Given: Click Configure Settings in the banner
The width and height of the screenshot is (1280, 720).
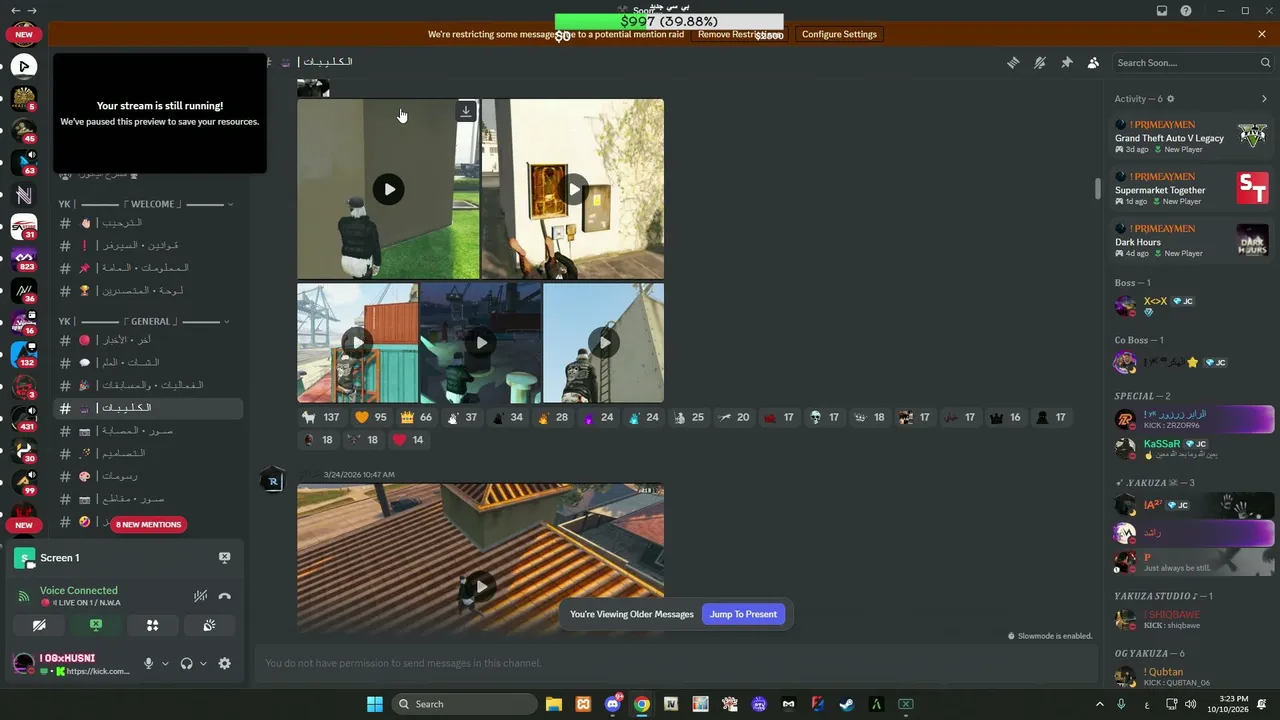Looking at the screenshot, I should (x=839, y=34).
